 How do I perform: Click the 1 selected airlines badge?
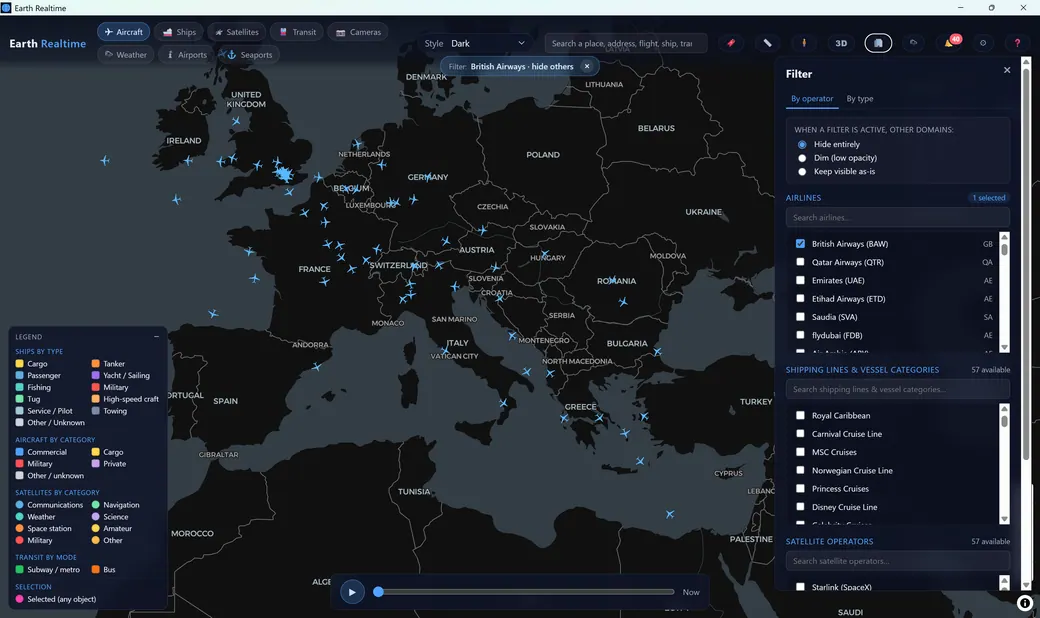tap(988, 198)
